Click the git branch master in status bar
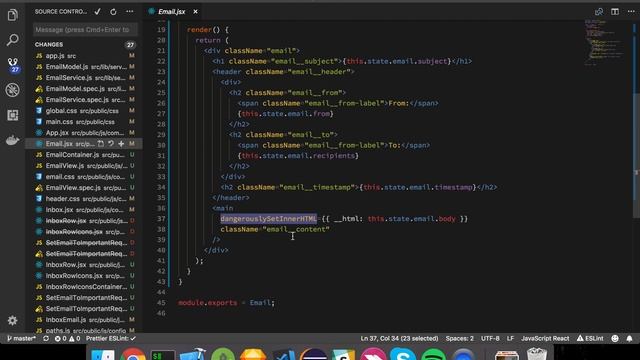640x360 pixels. coord(22,338)
